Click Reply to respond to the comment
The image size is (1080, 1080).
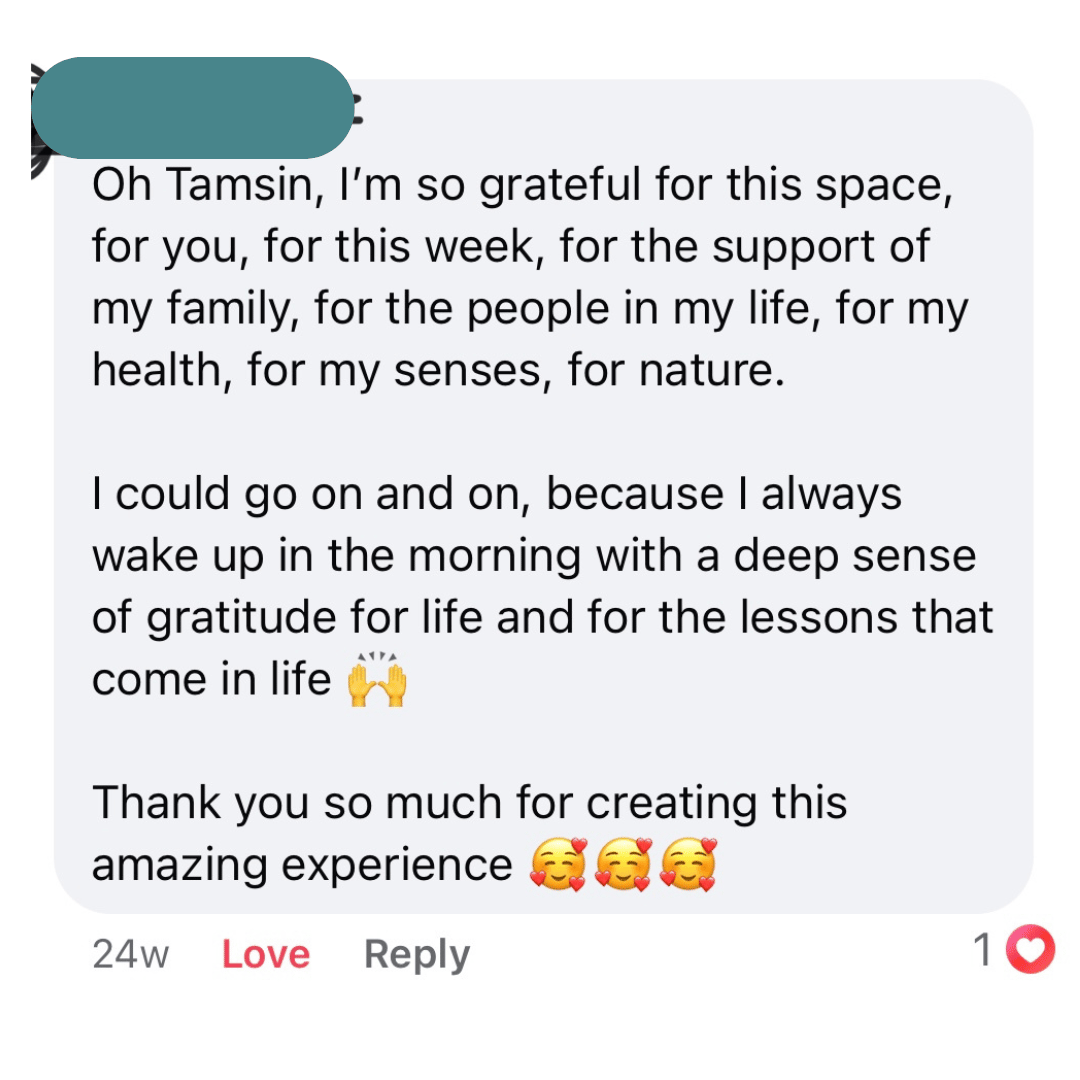[x=416, y=954]
